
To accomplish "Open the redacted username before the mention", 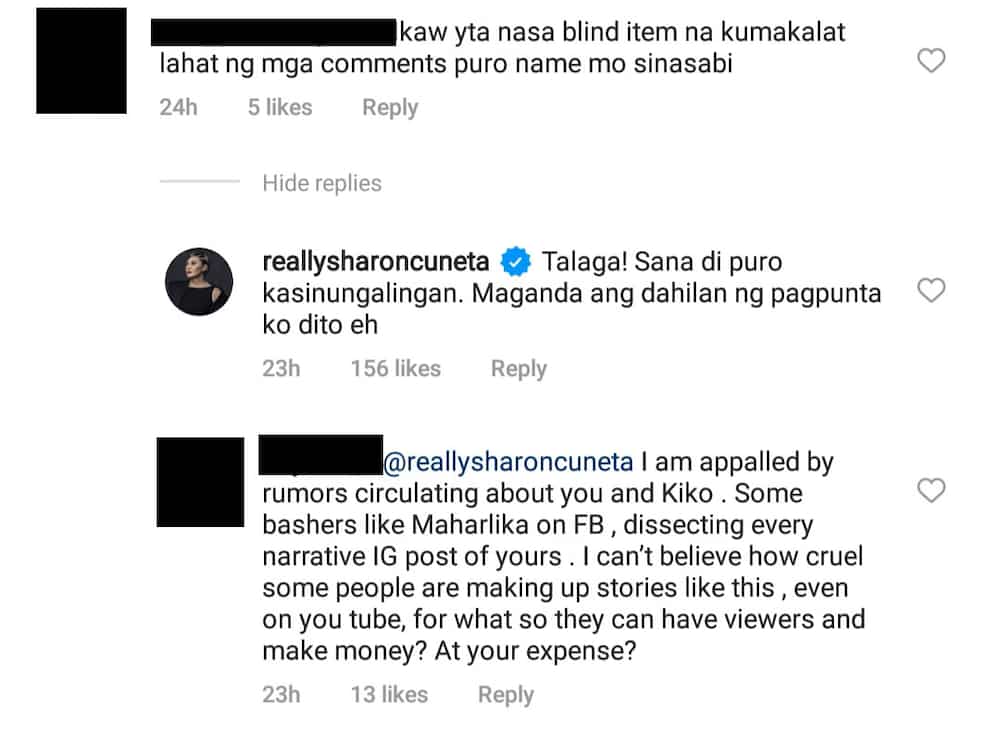I will (321, 455).
